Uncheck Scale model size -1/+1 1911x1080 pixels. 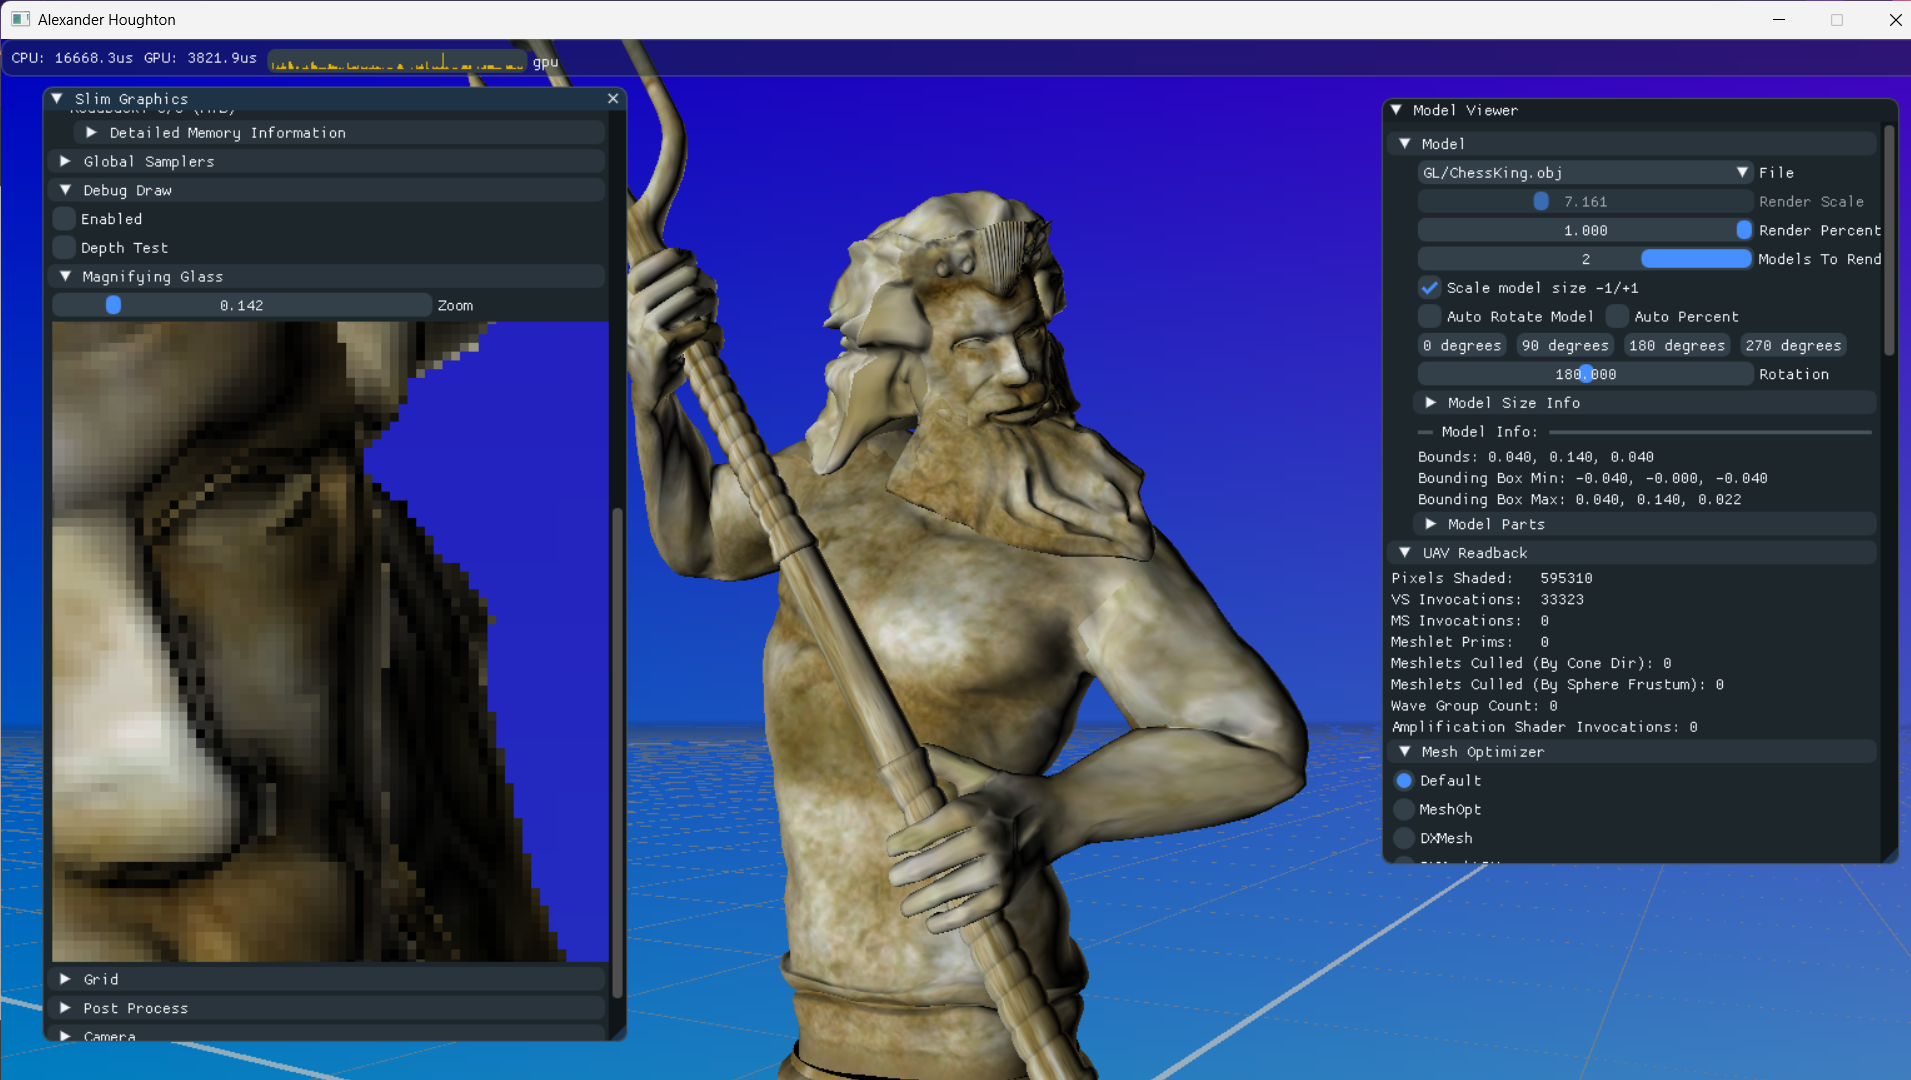pyautogui.click(x=1430, y=288)
